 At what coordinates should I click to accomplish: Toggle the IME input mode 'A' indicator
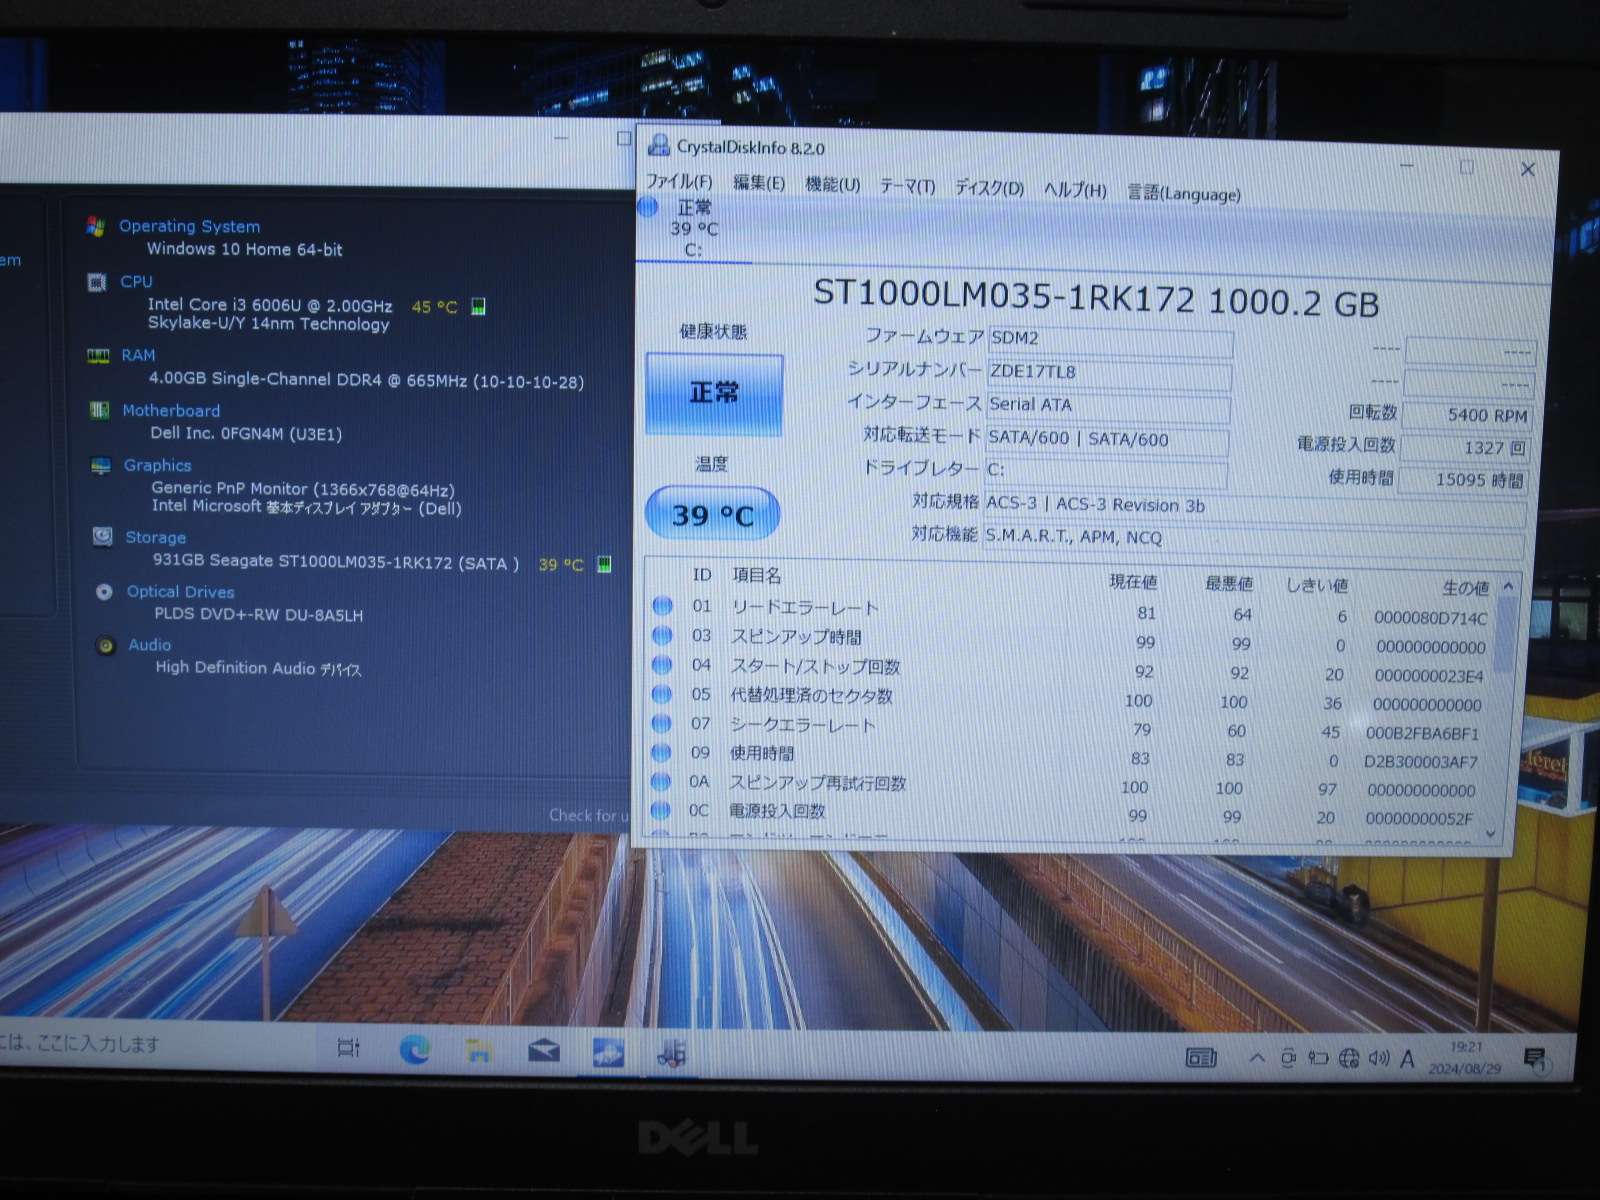pyautogui.click(x=1405, y=1057)
